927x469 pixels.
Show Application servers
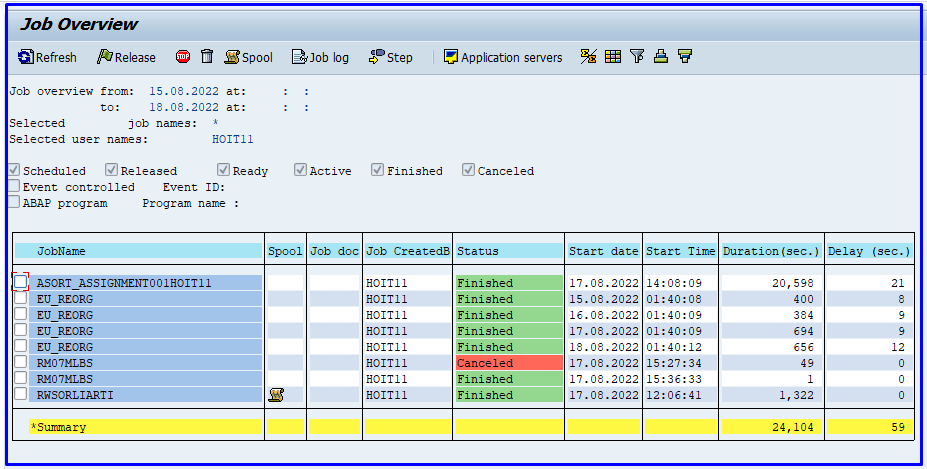tap(503, 57)
